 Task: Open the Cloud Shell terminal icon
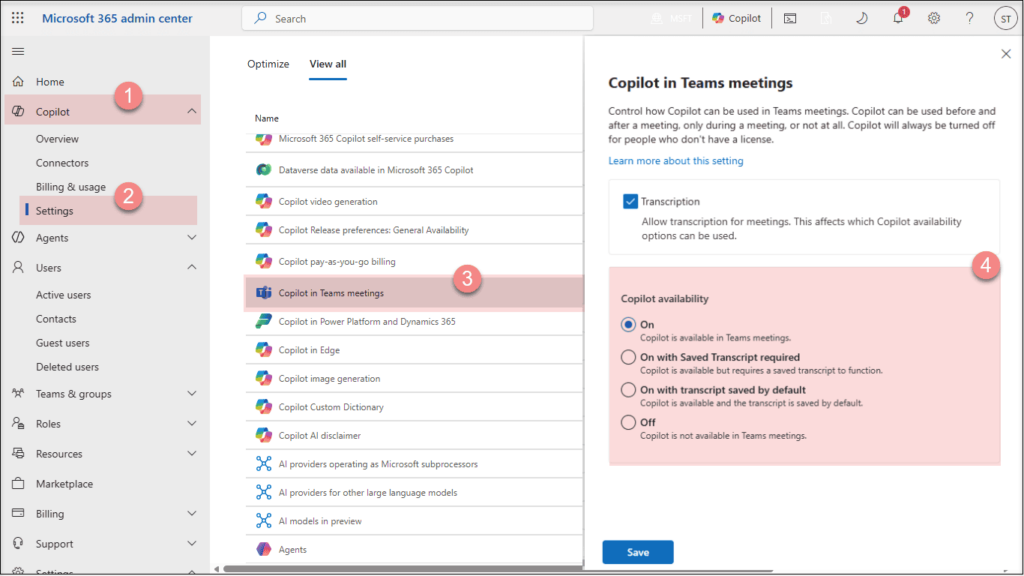[790, 18]
